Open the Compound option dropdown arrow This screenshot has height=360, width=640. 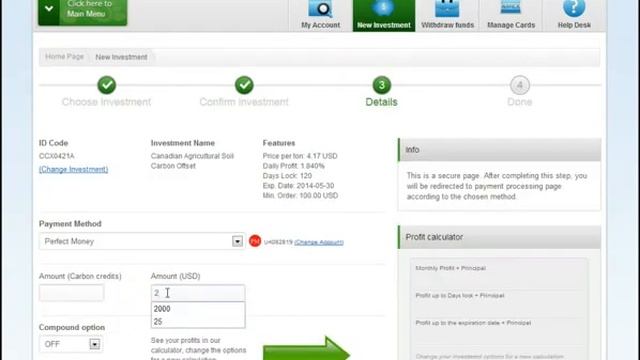[x=94, y=344]
